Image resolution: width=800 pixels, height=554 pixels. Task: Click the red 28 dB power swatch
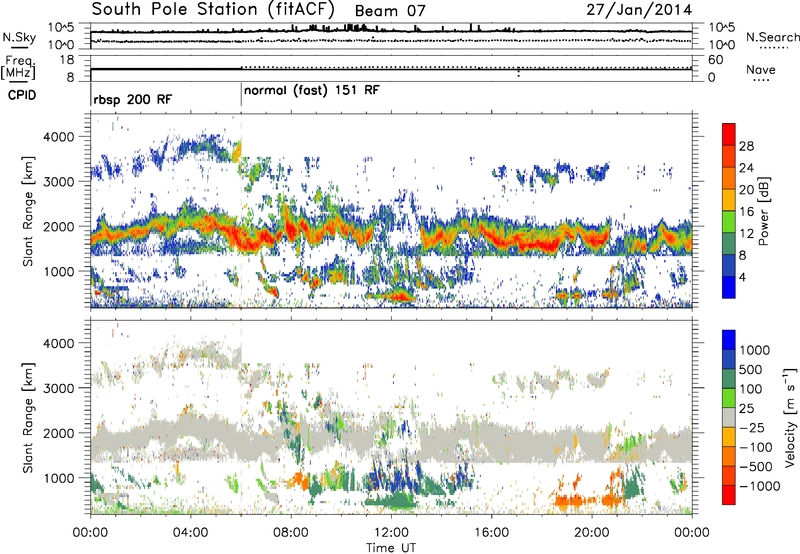pos(729,134)
